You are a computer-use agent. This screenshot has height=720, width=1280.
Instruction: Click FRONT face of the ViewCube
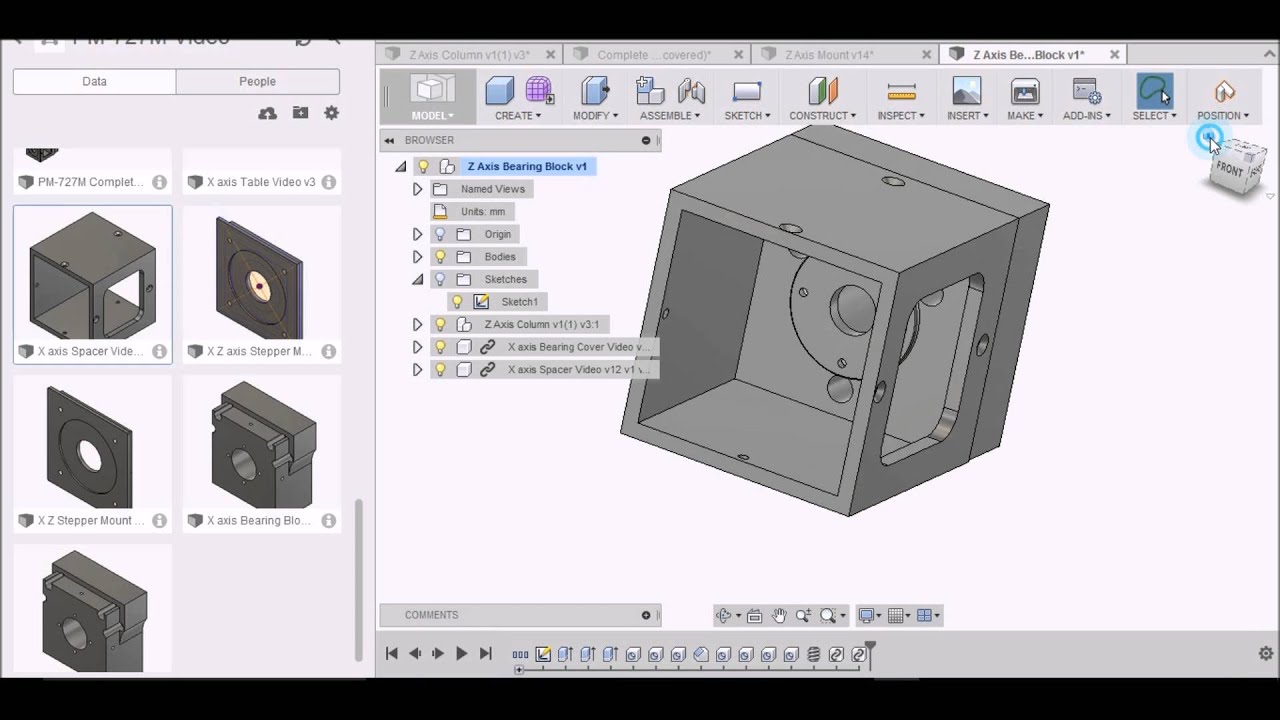coord(1230,170)
